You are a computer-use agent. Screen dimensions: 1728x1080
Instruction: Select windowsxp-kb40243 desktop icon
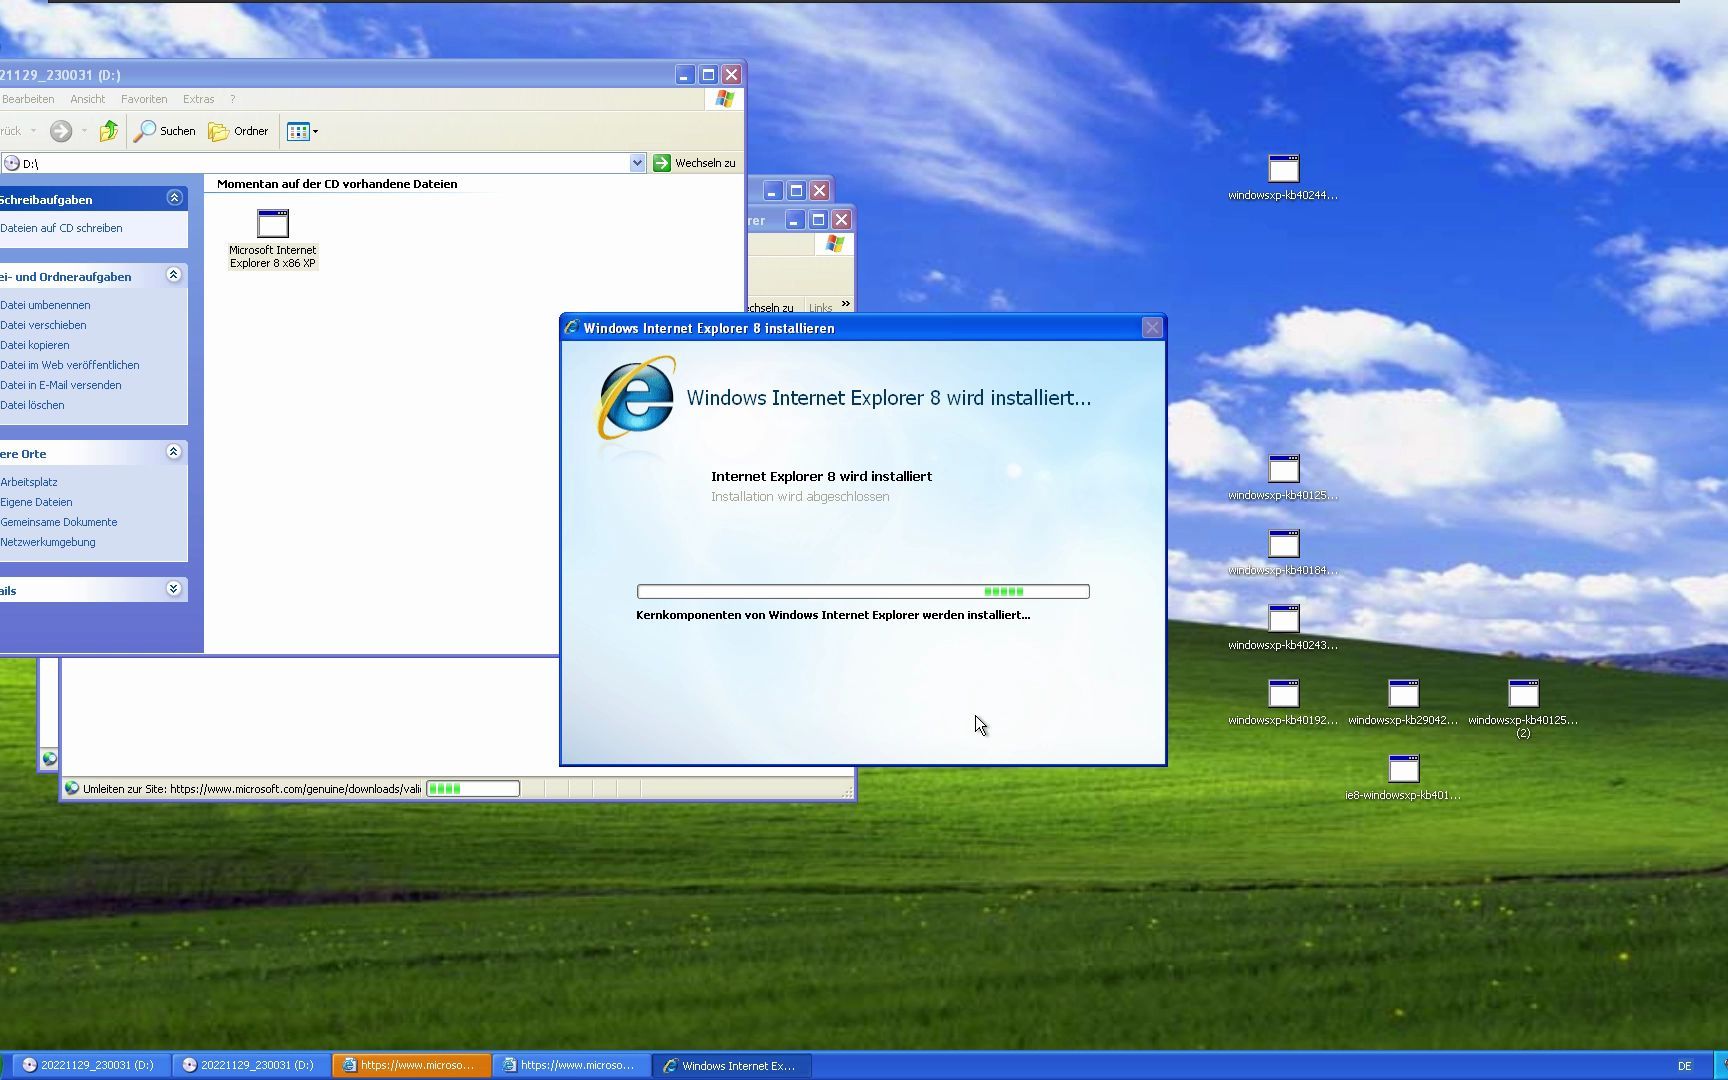pyautogui.click(x=1283, y=628)
